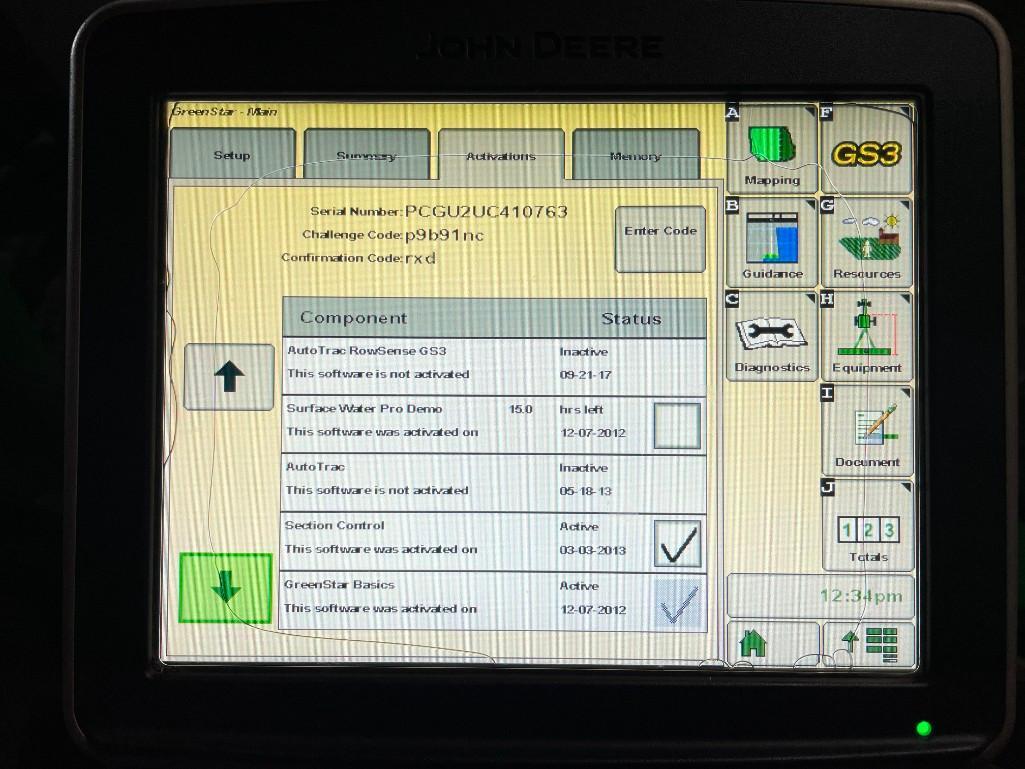This screenshot has width=1025, height=769.
Task: Open the Guidance softkey
Action: point(772,243)
